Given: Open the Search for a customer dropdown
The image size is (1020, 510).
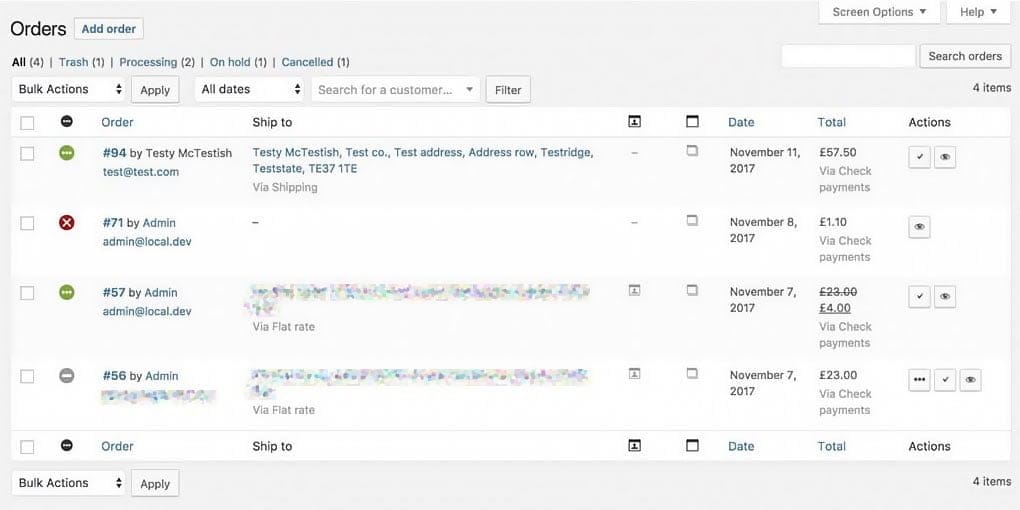Looking at the screenshot, I should pos(396,89).
